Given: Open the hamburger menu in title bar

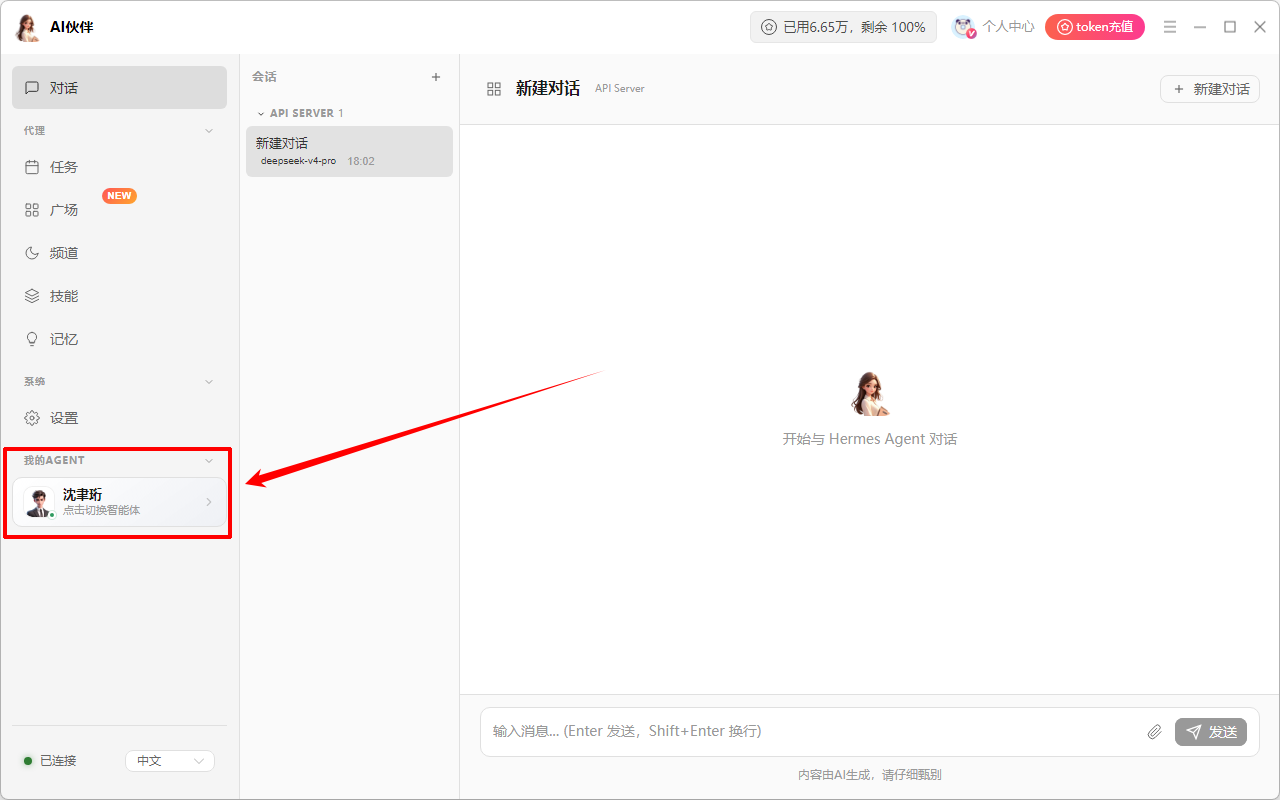Looking at the screenshot, I should [x=1170, y=27].
